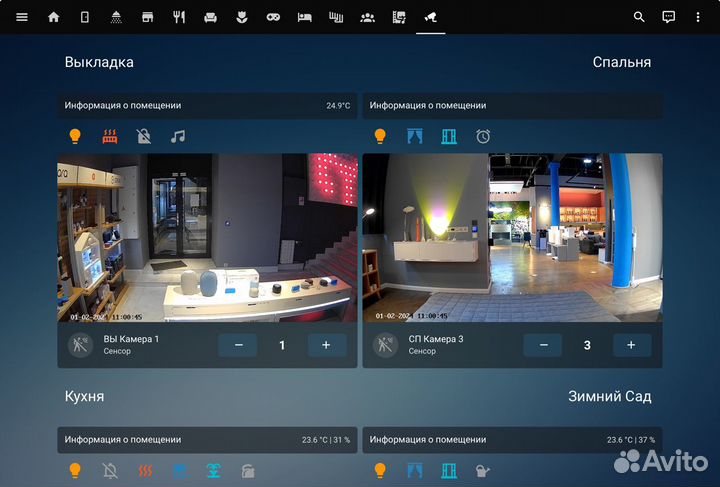Switch to the home tab
This screenshot has width=720, height=487.
point(54,17)
